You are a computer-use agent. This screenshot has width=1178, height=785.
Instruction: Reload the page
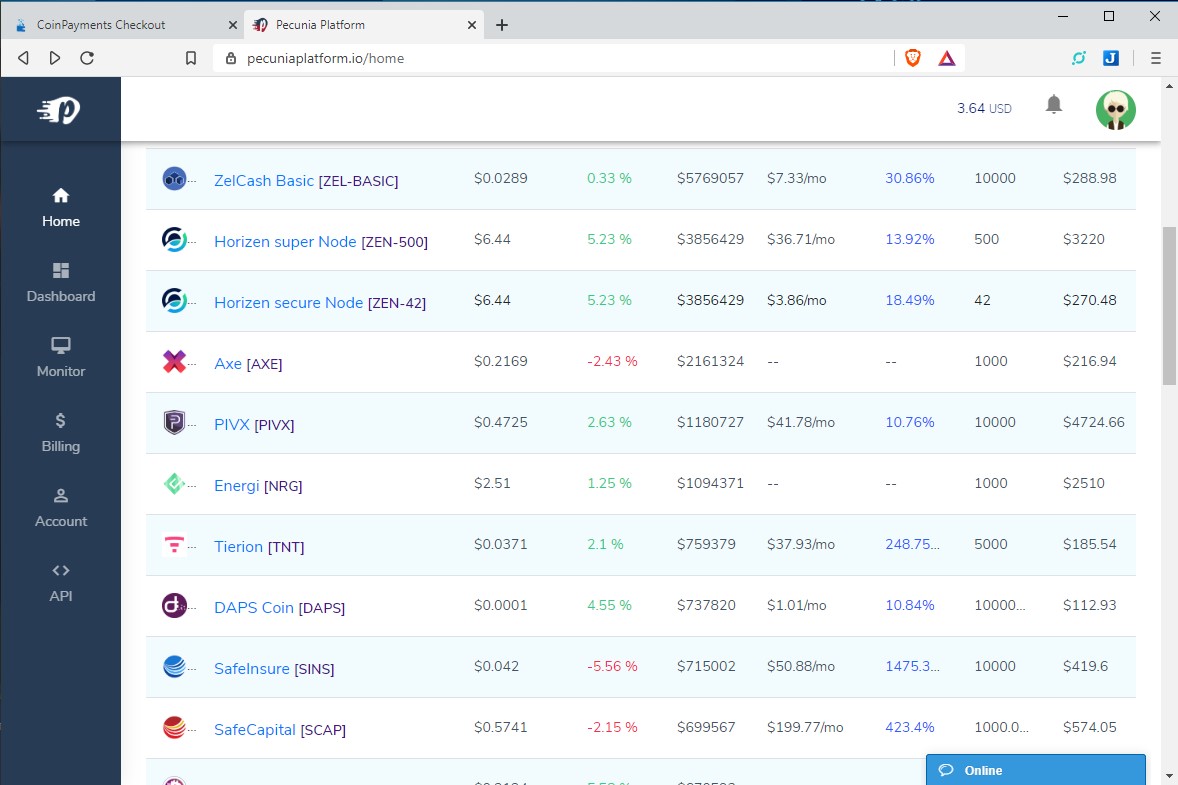click(x=87, y=58)
